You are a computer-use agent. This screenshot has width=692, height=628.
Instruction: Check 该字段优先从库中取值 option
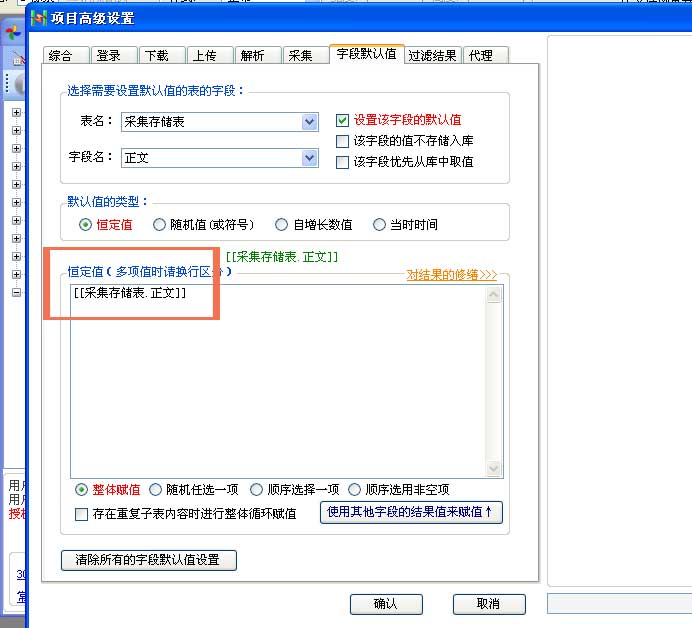tap(343, 162)
